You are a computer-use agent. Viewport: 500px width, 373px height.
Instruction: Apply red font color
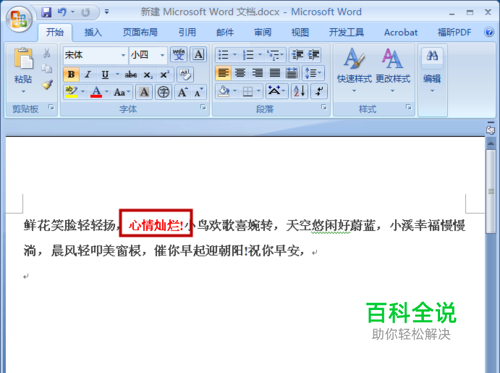(96, 92)
